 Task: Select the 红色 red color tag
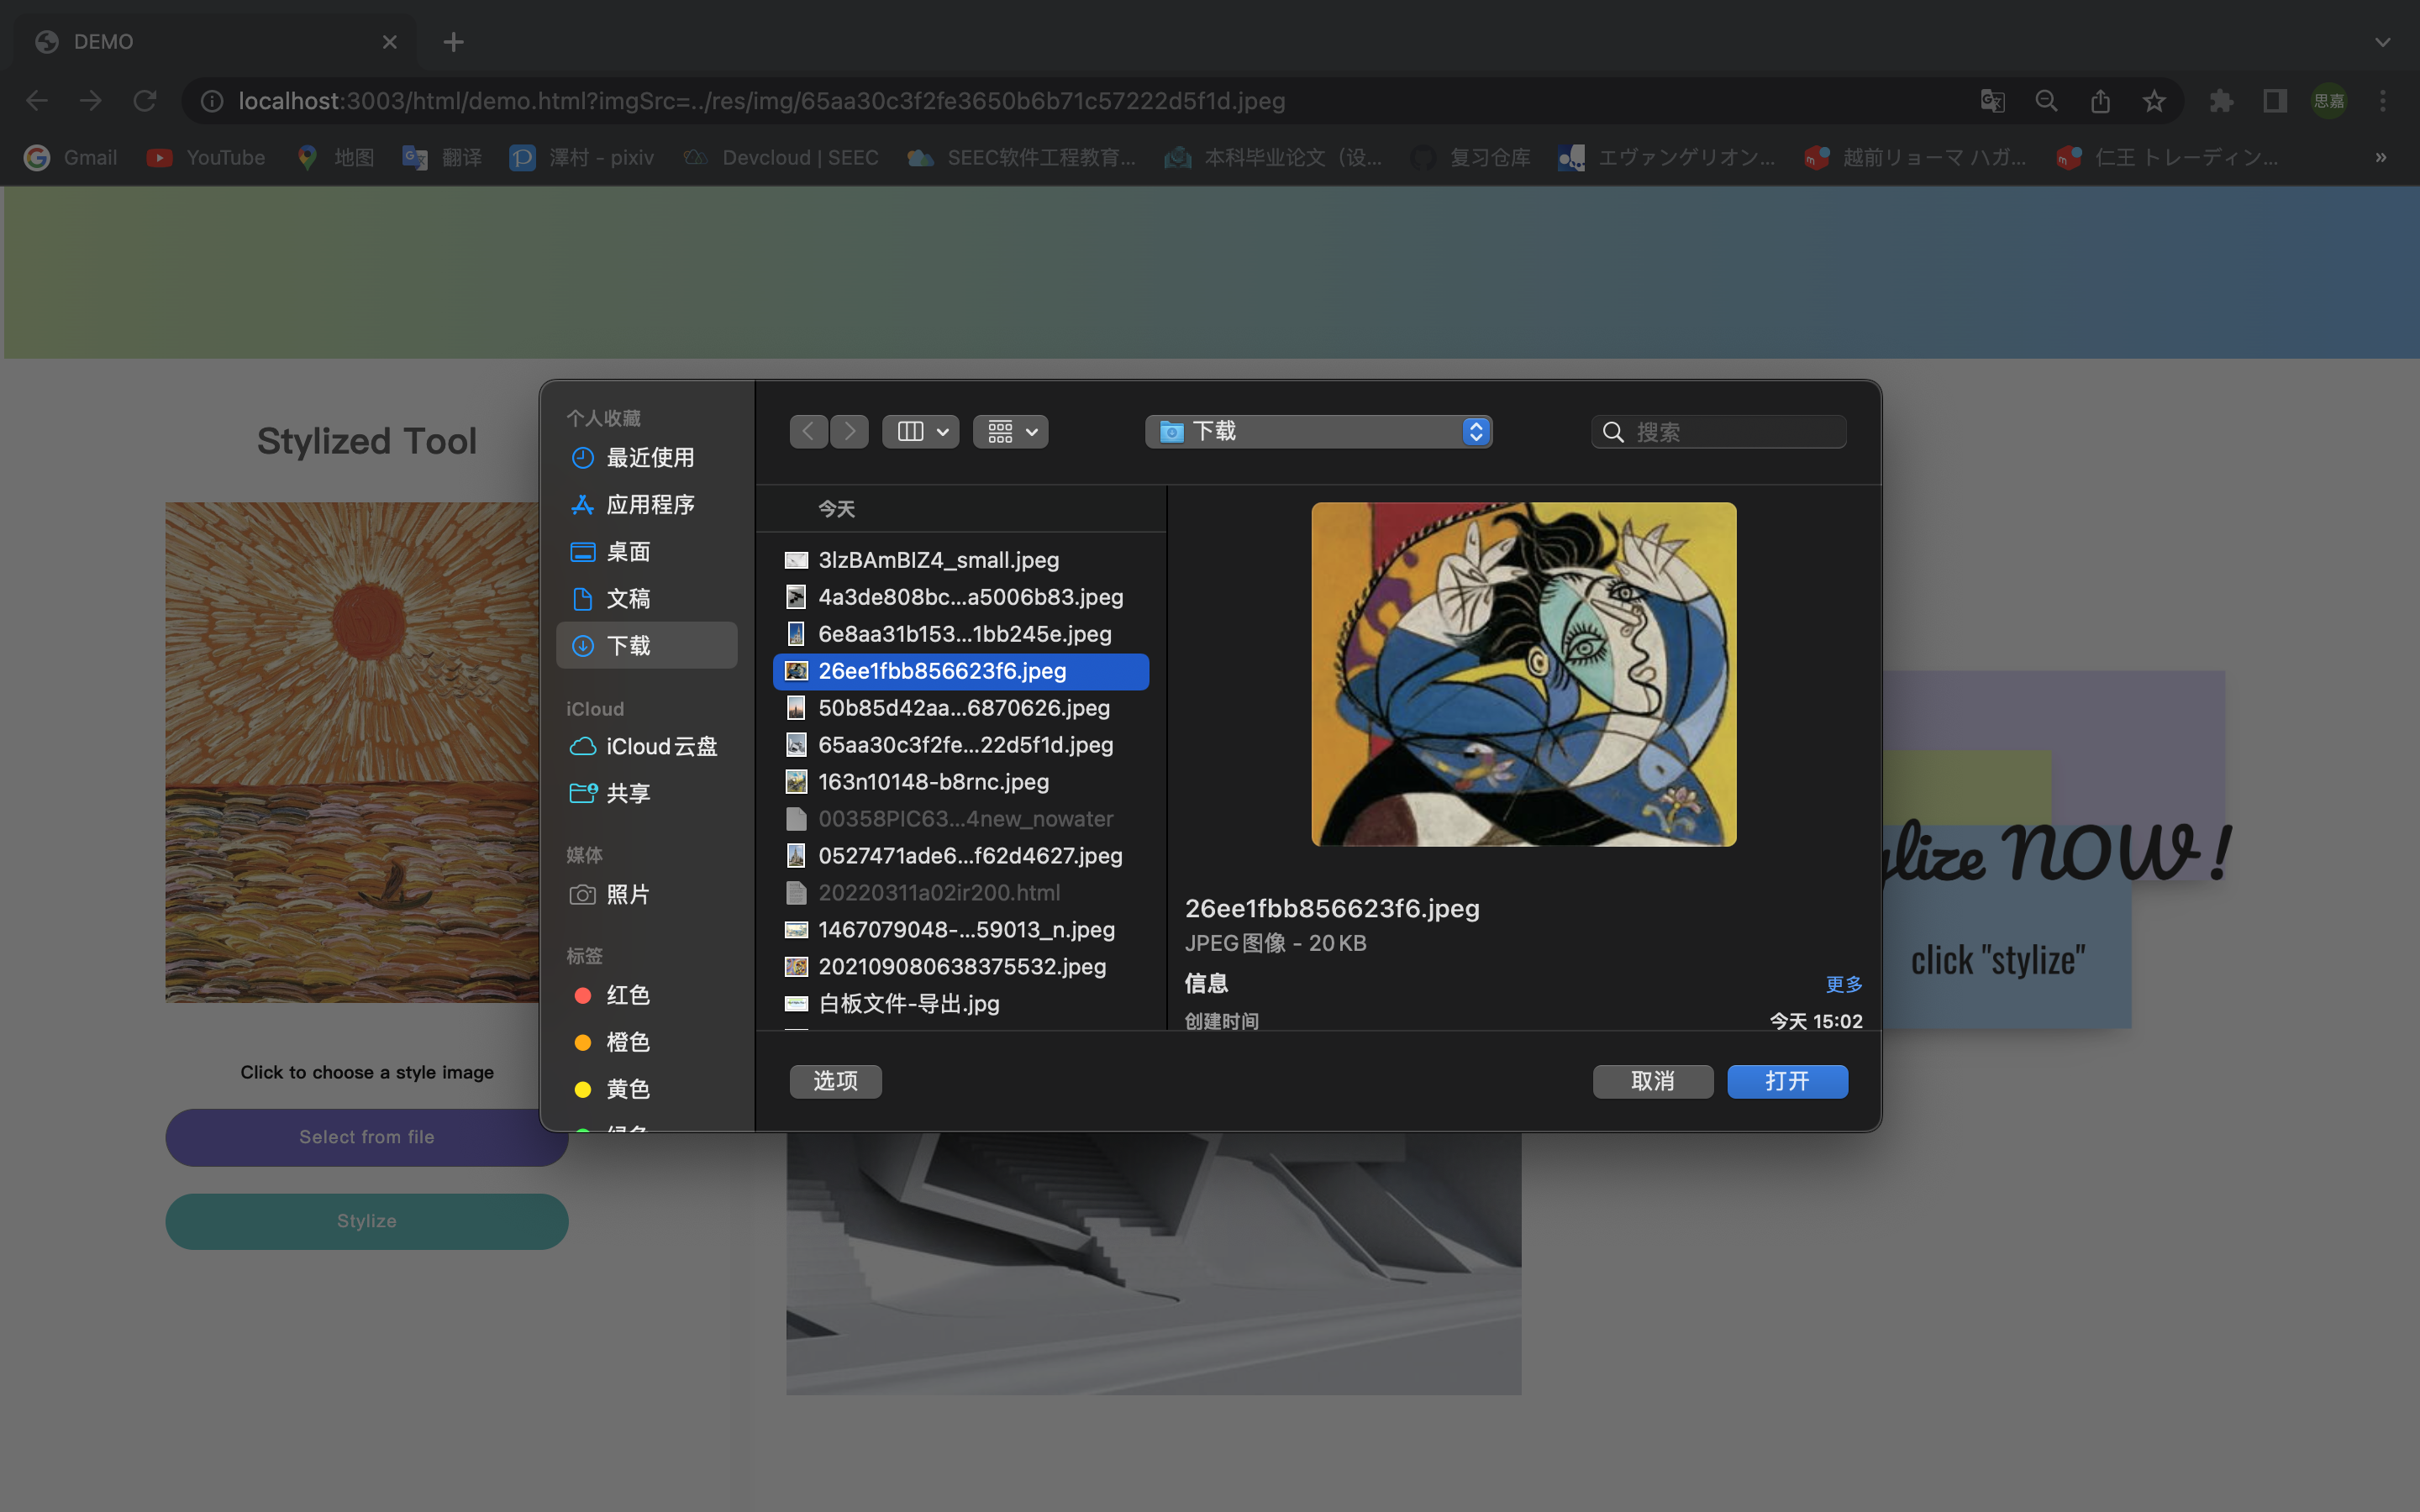pyautogui.click(x=628, y=995)
